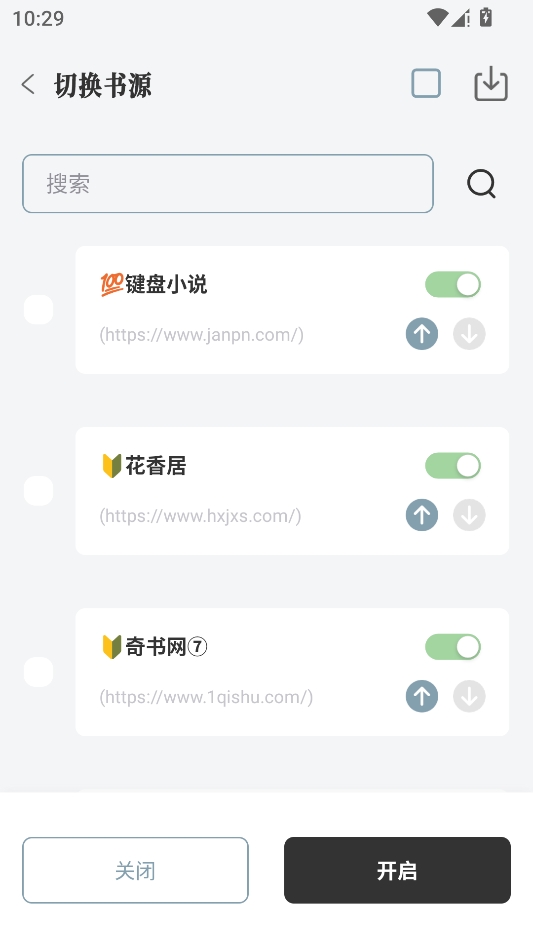Image resolution: width=533 pixels, height=948 pixels.
Task: Move 奇书网⑦ source up with arrow
Action: coord(422,696)
